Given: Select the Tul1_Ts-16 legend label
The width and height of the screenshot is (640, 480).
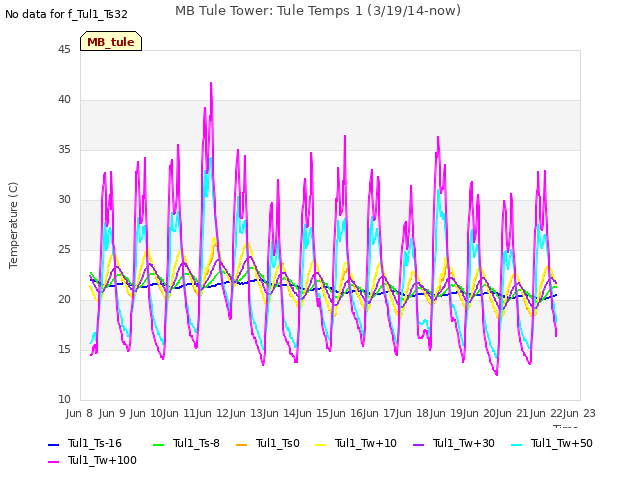Looking at the screenshot, I should (95, 443).
